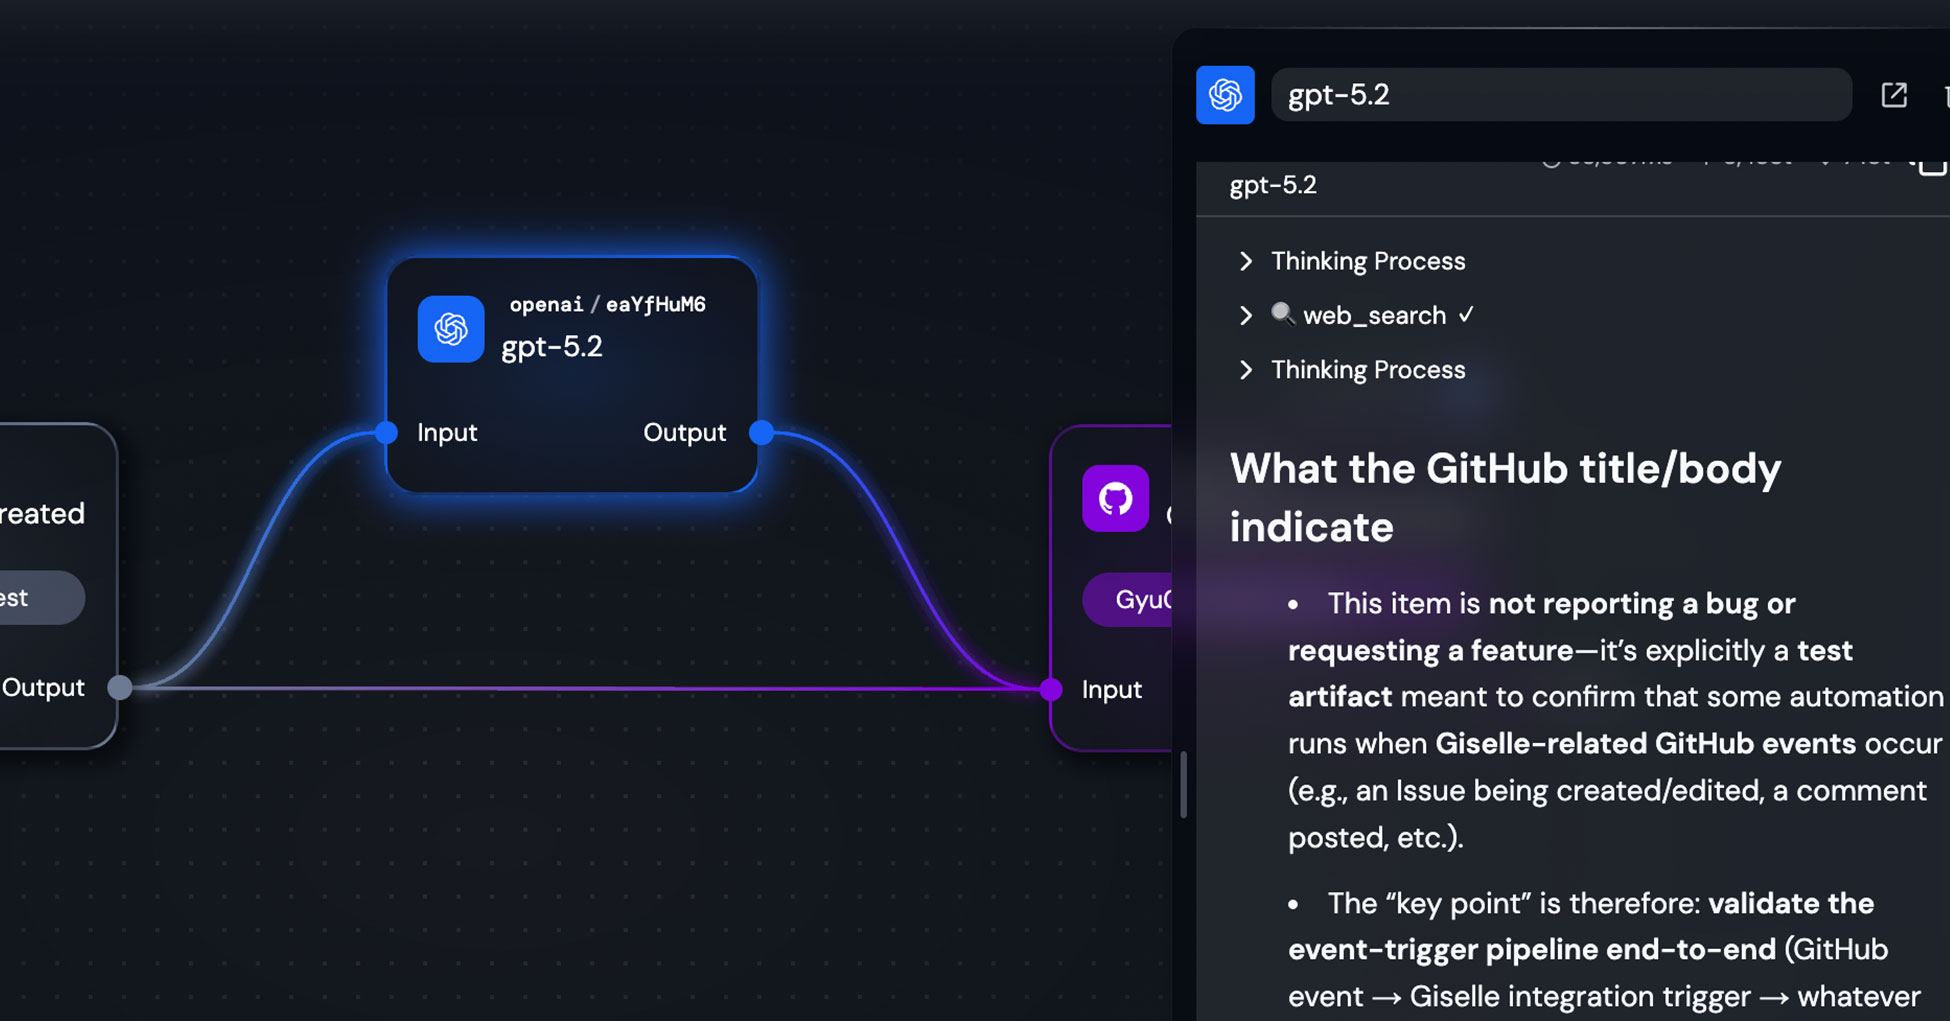This screenshot has width=1950, height=1021.
Task: Click the gpt-5.2 model name input field
Action: coord(1560,94)
